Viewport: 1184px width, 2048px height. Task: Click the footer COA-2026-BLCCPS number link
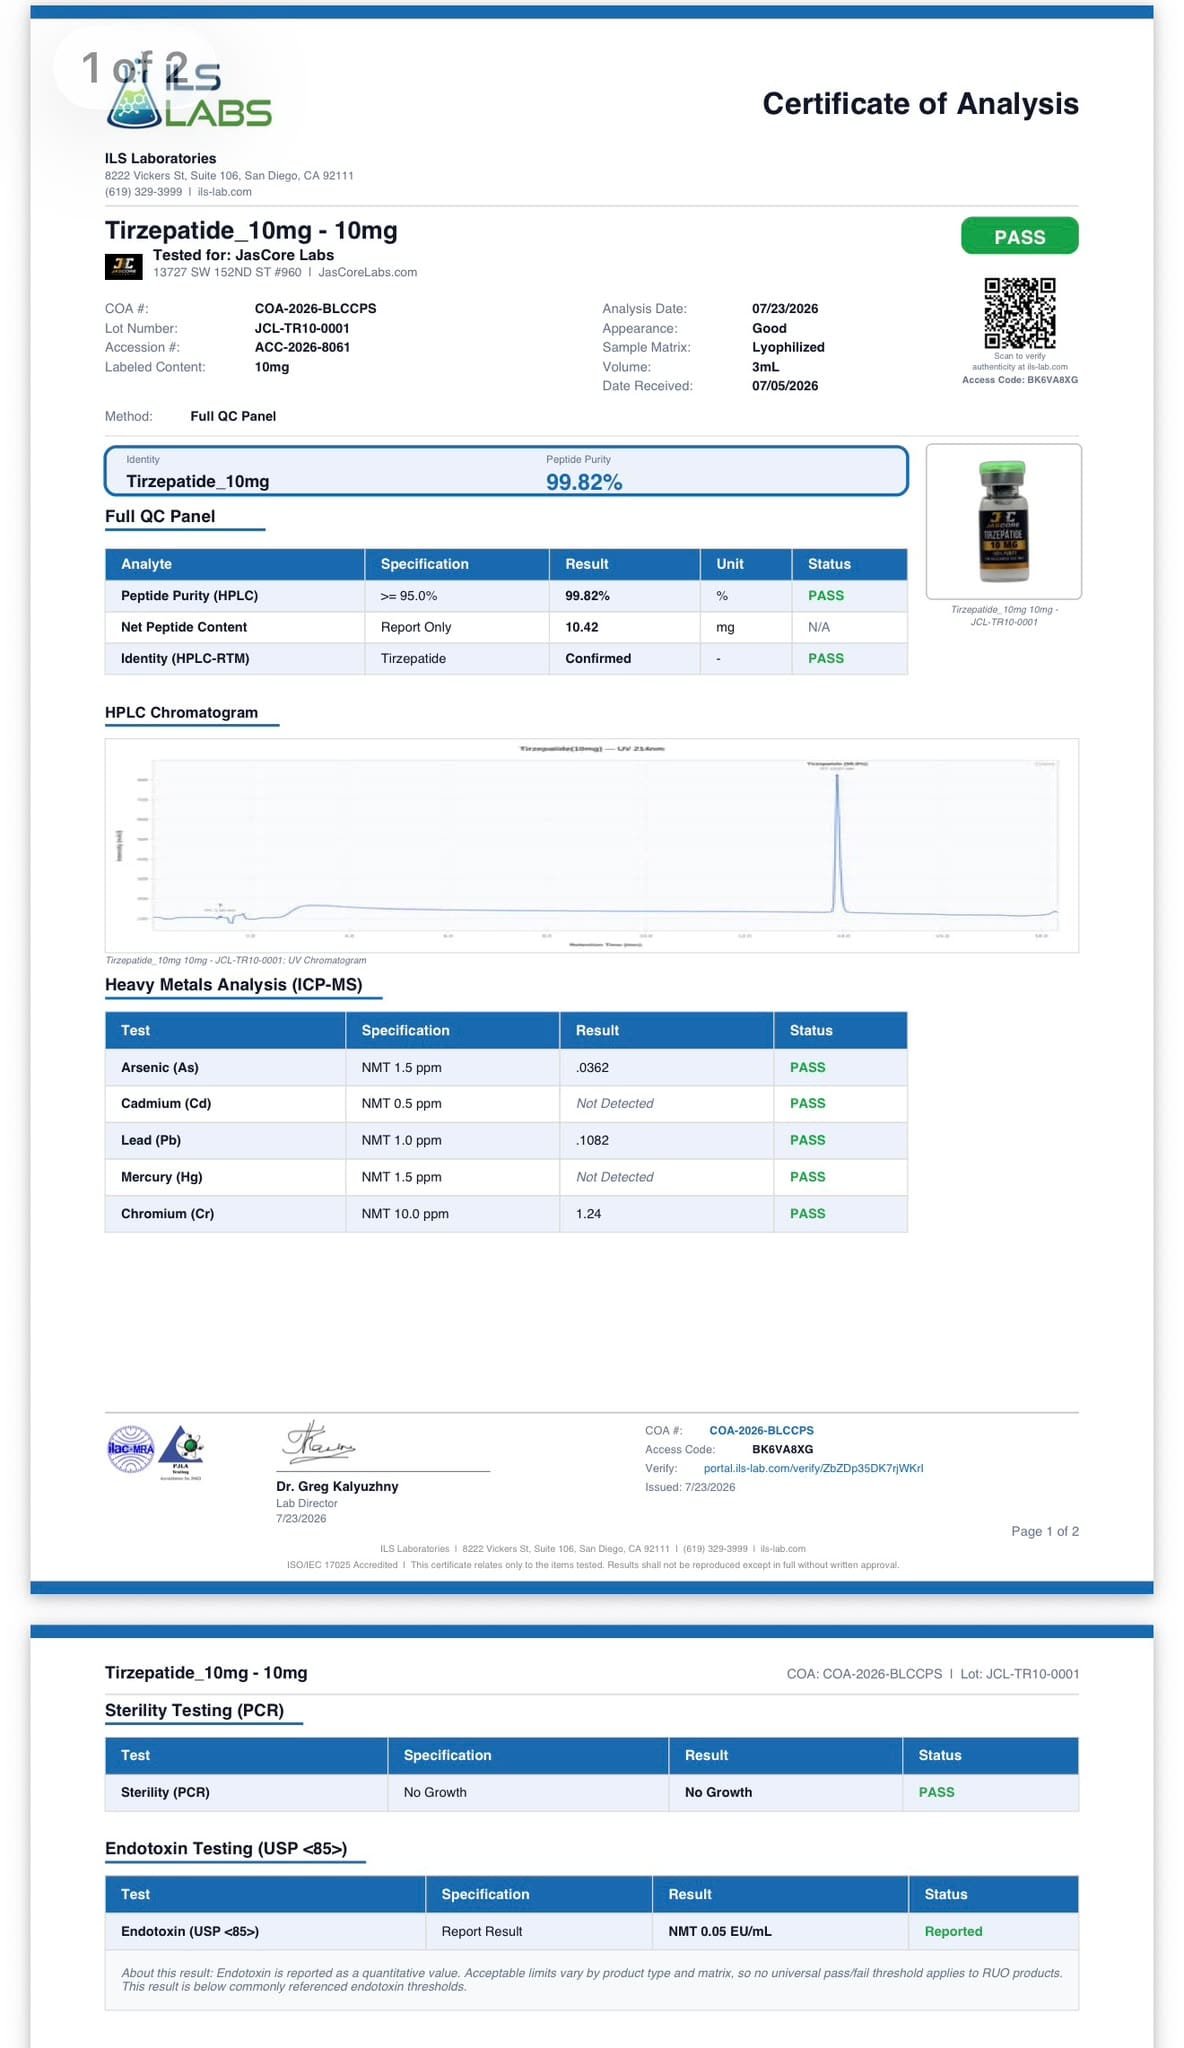click(761, 1430)
